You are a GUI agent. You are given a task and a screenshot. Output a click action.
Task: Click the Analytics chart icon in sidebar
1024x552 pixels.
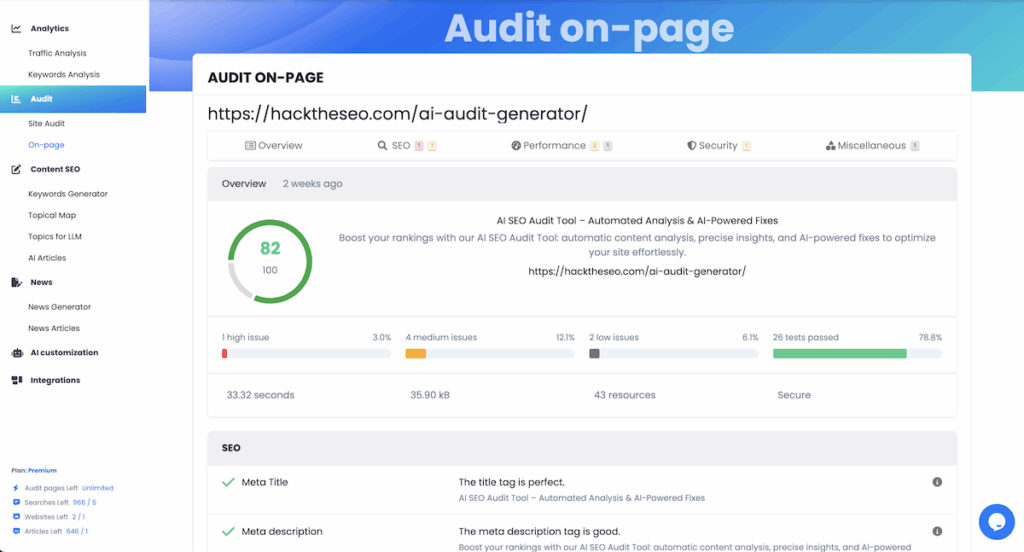click(16, 29)
